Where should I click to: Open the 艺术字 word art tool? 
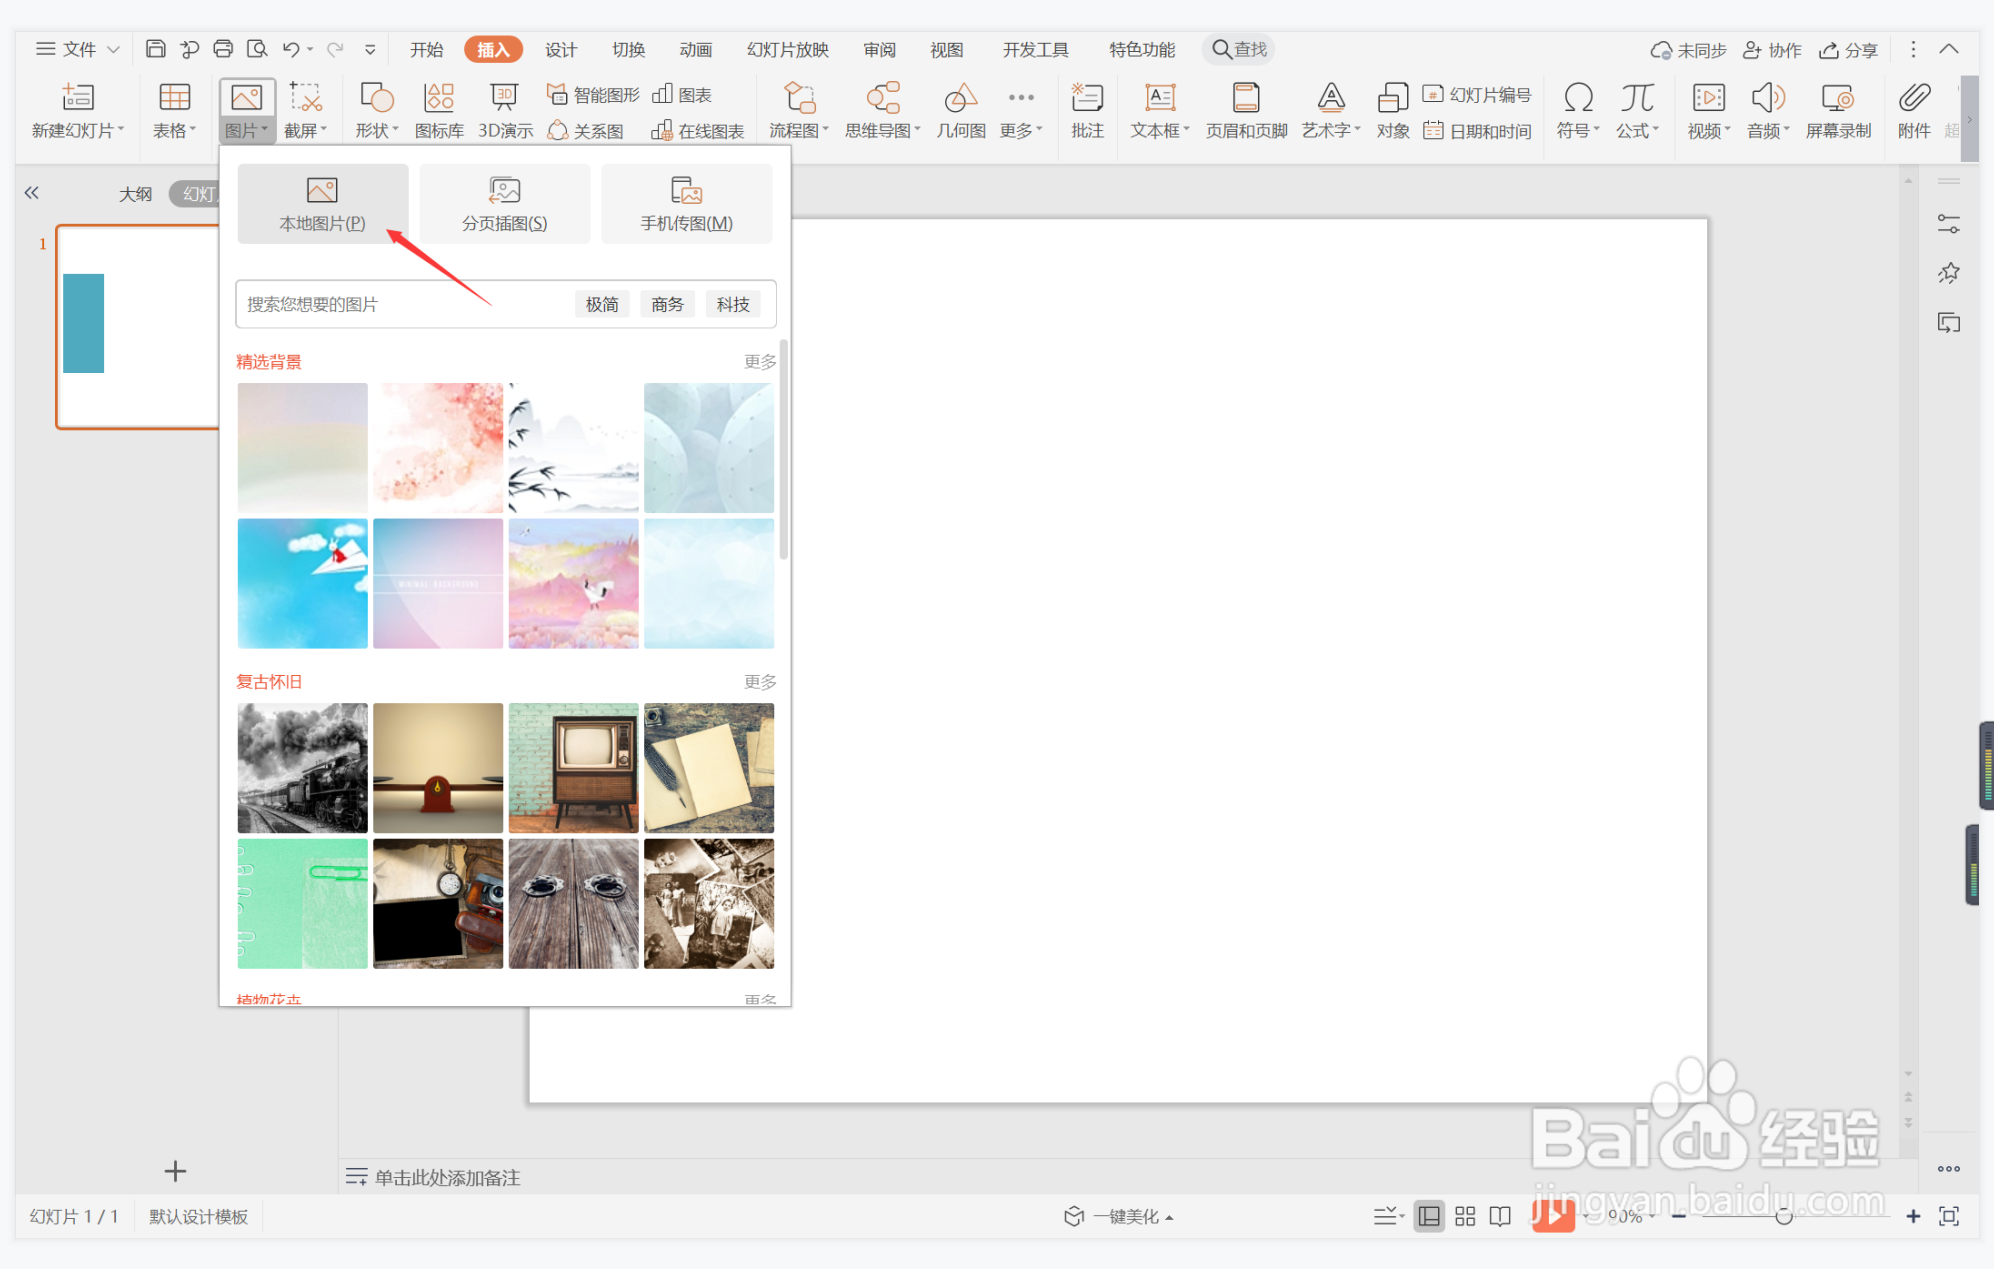click(x=1330, y=109)
